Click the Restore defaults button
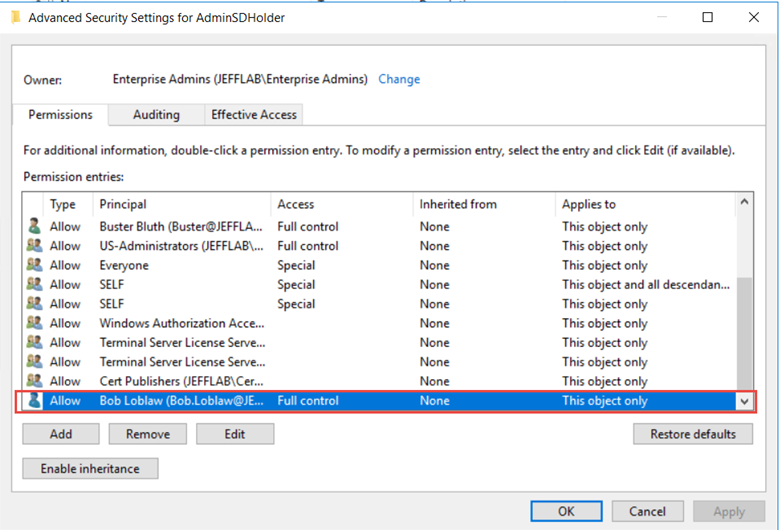This screenshot has height=530, width=780. (x=693, y=434)
